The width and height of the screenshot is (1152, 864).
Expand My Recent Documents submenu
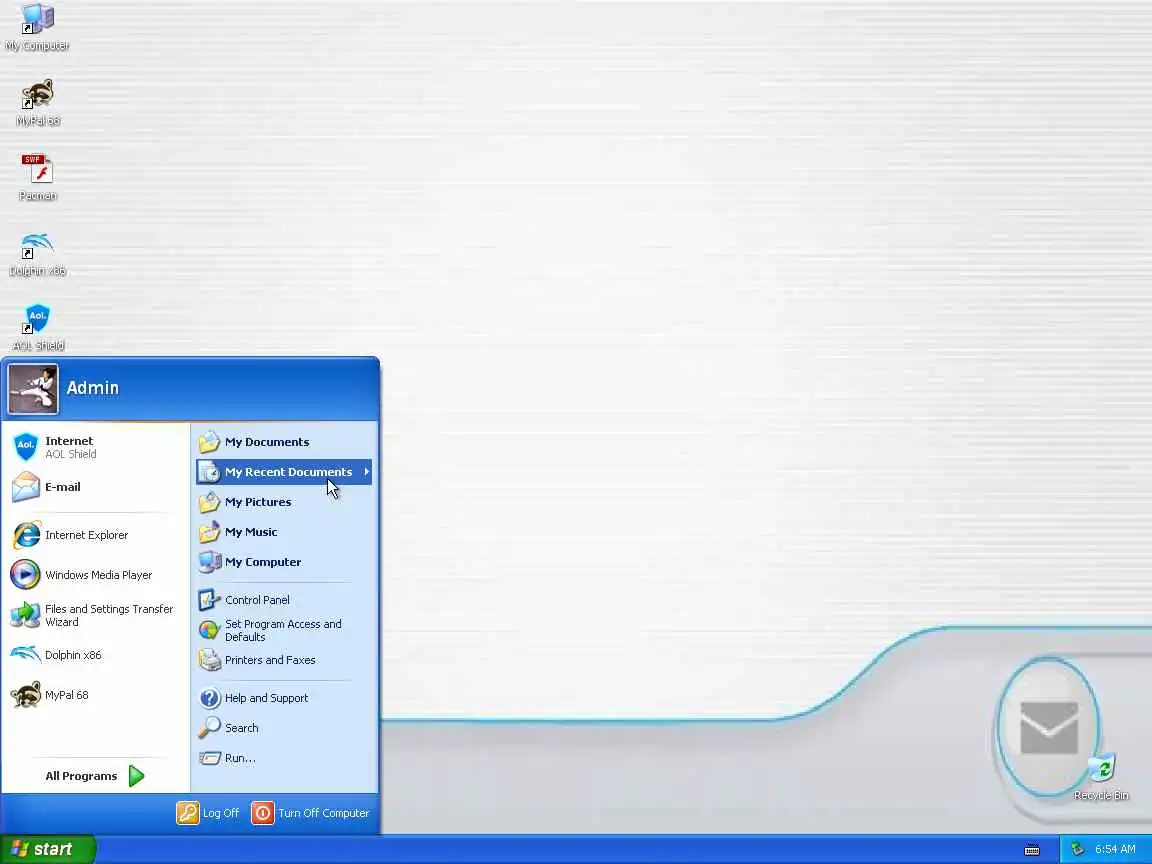[284, 472]
